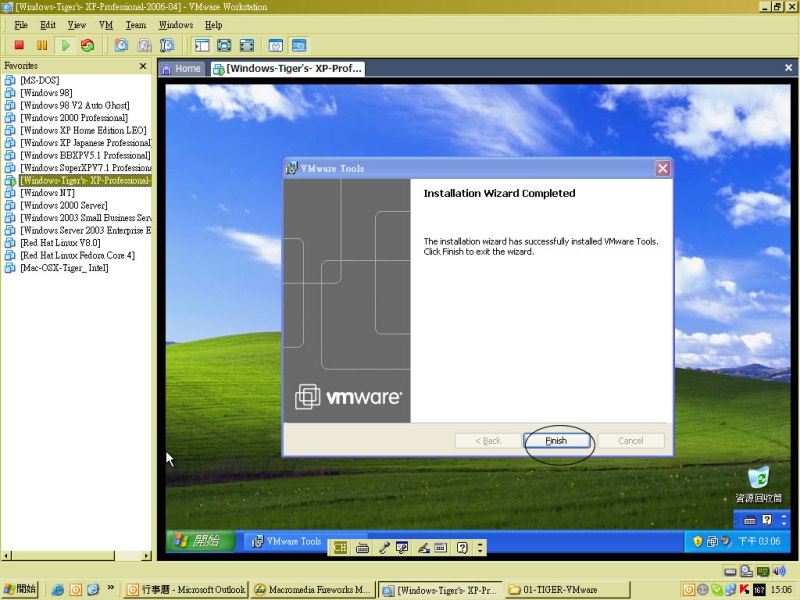Open the View menu

77,25
